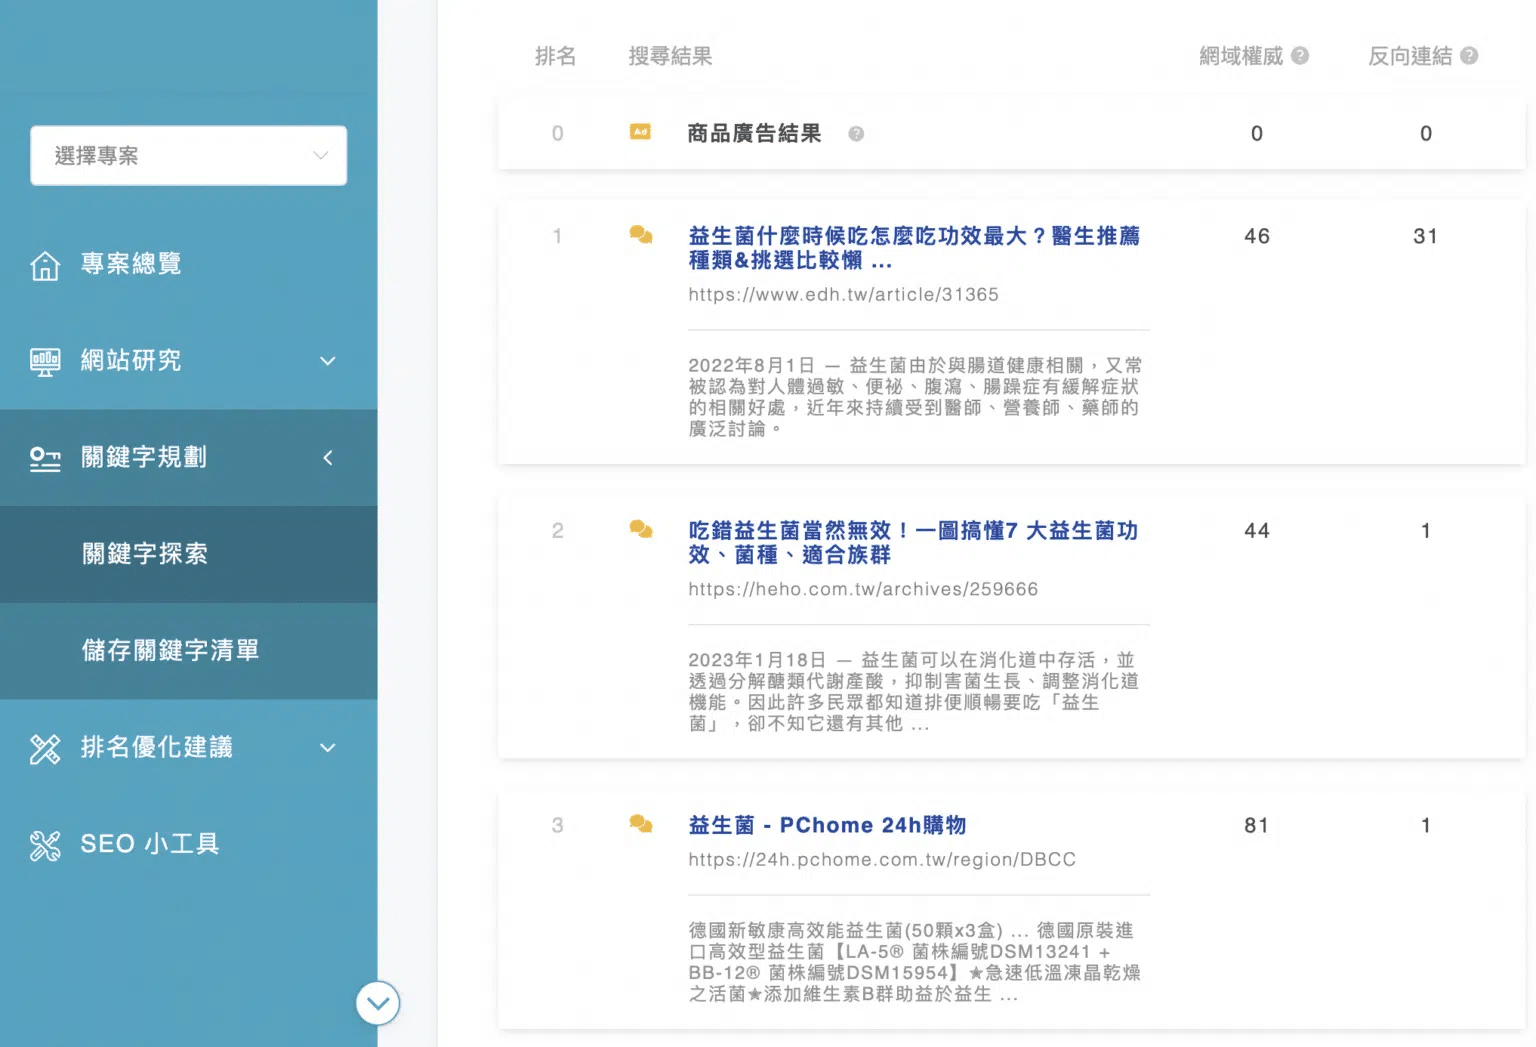Click the yellow Ad badge icon

(640, 132)
